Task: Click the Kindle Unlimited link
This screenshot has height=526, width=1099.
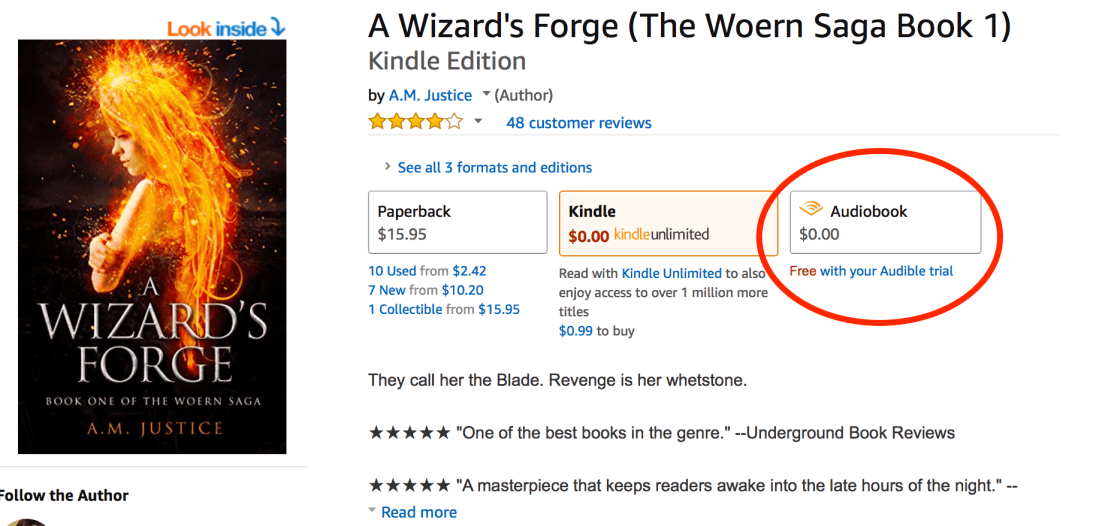Action: (671, 273)
